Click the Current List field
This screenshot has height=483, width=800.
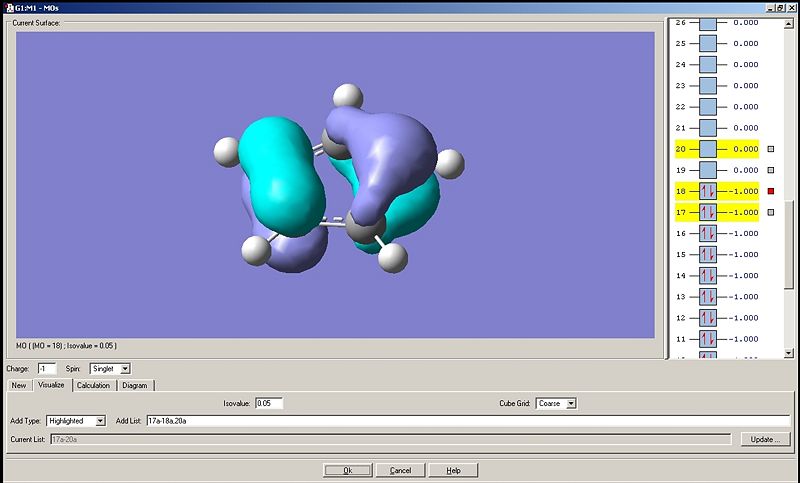pos(391,439)
